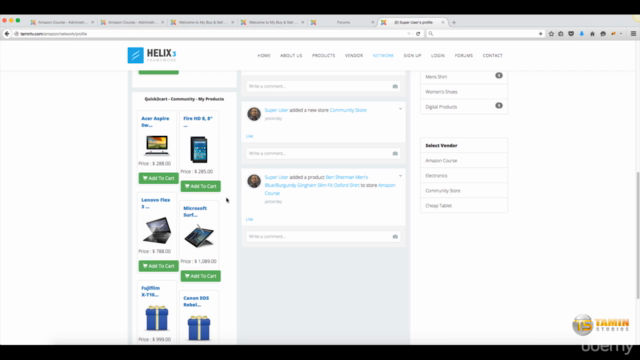This screenshot has width=640, height=360.
Task: Click camera icon in Community Store comment box
Action: tap(395, 153)
